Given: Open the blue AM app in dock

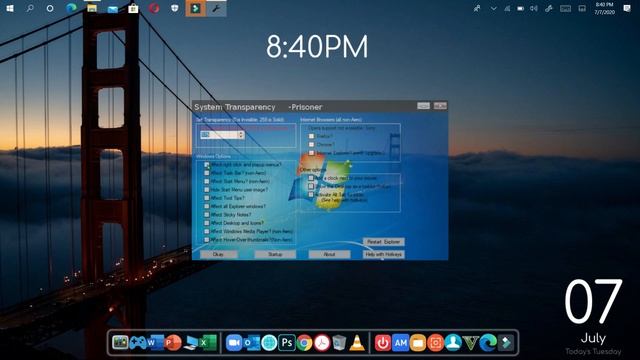Looking at the screenshot, I should coord(400,343).
